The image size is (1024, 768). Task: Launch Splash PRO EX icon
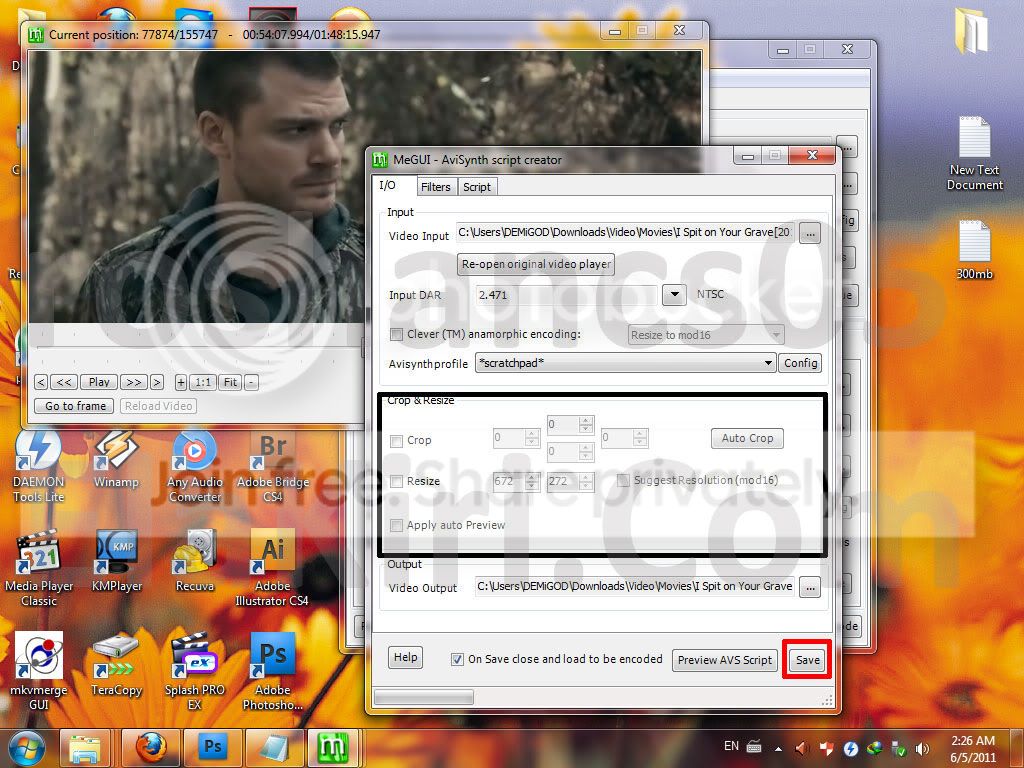click(x=195, y=671)
